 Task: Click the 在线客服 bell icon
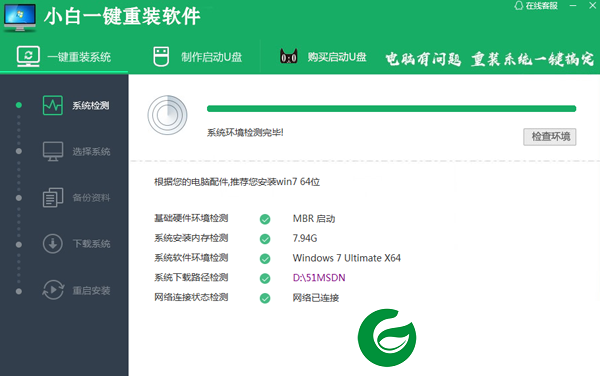518,5
